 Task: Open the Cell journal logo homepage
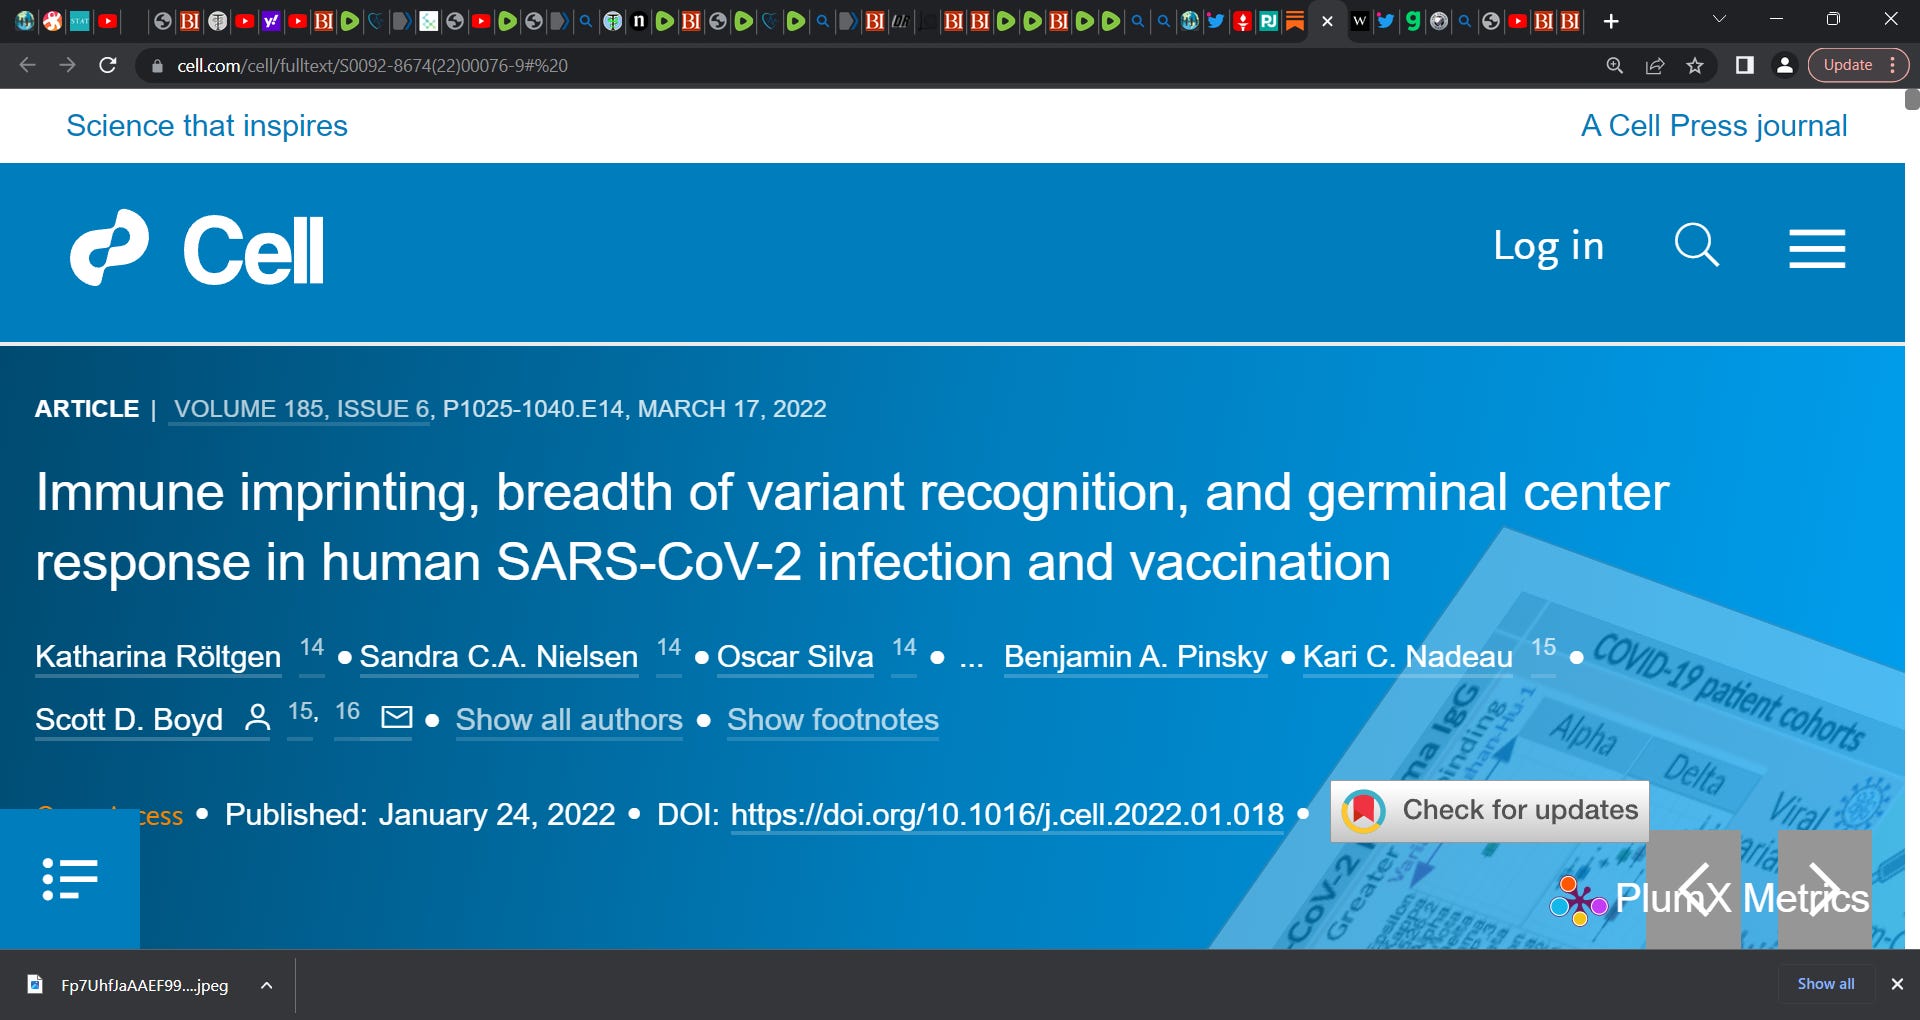[197, 248]
